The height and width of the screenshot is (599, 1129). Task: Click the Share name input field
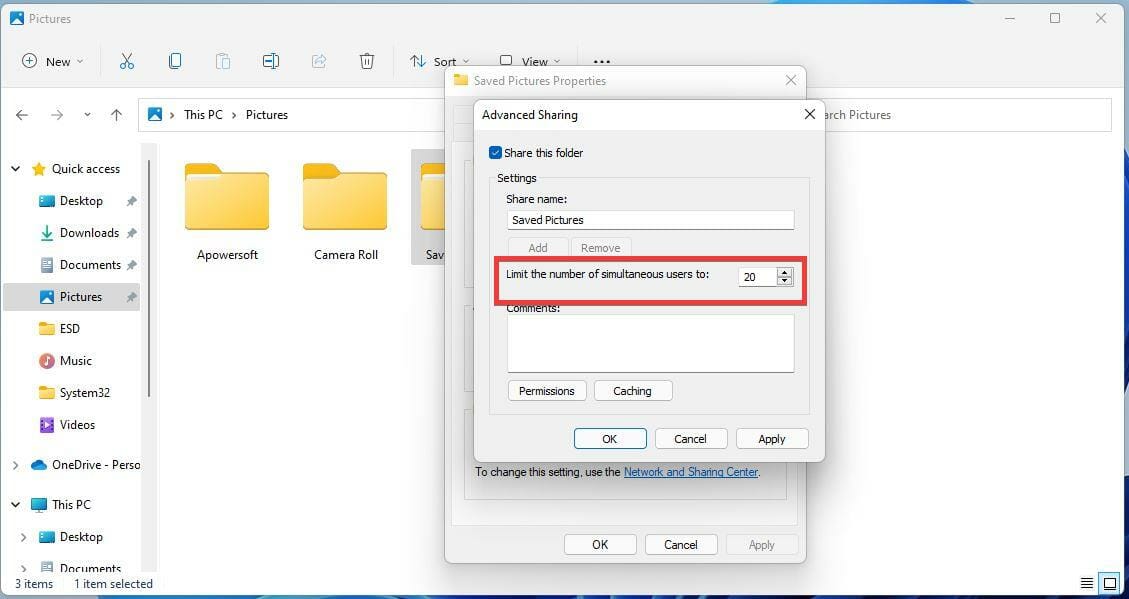tap(650, 220)
